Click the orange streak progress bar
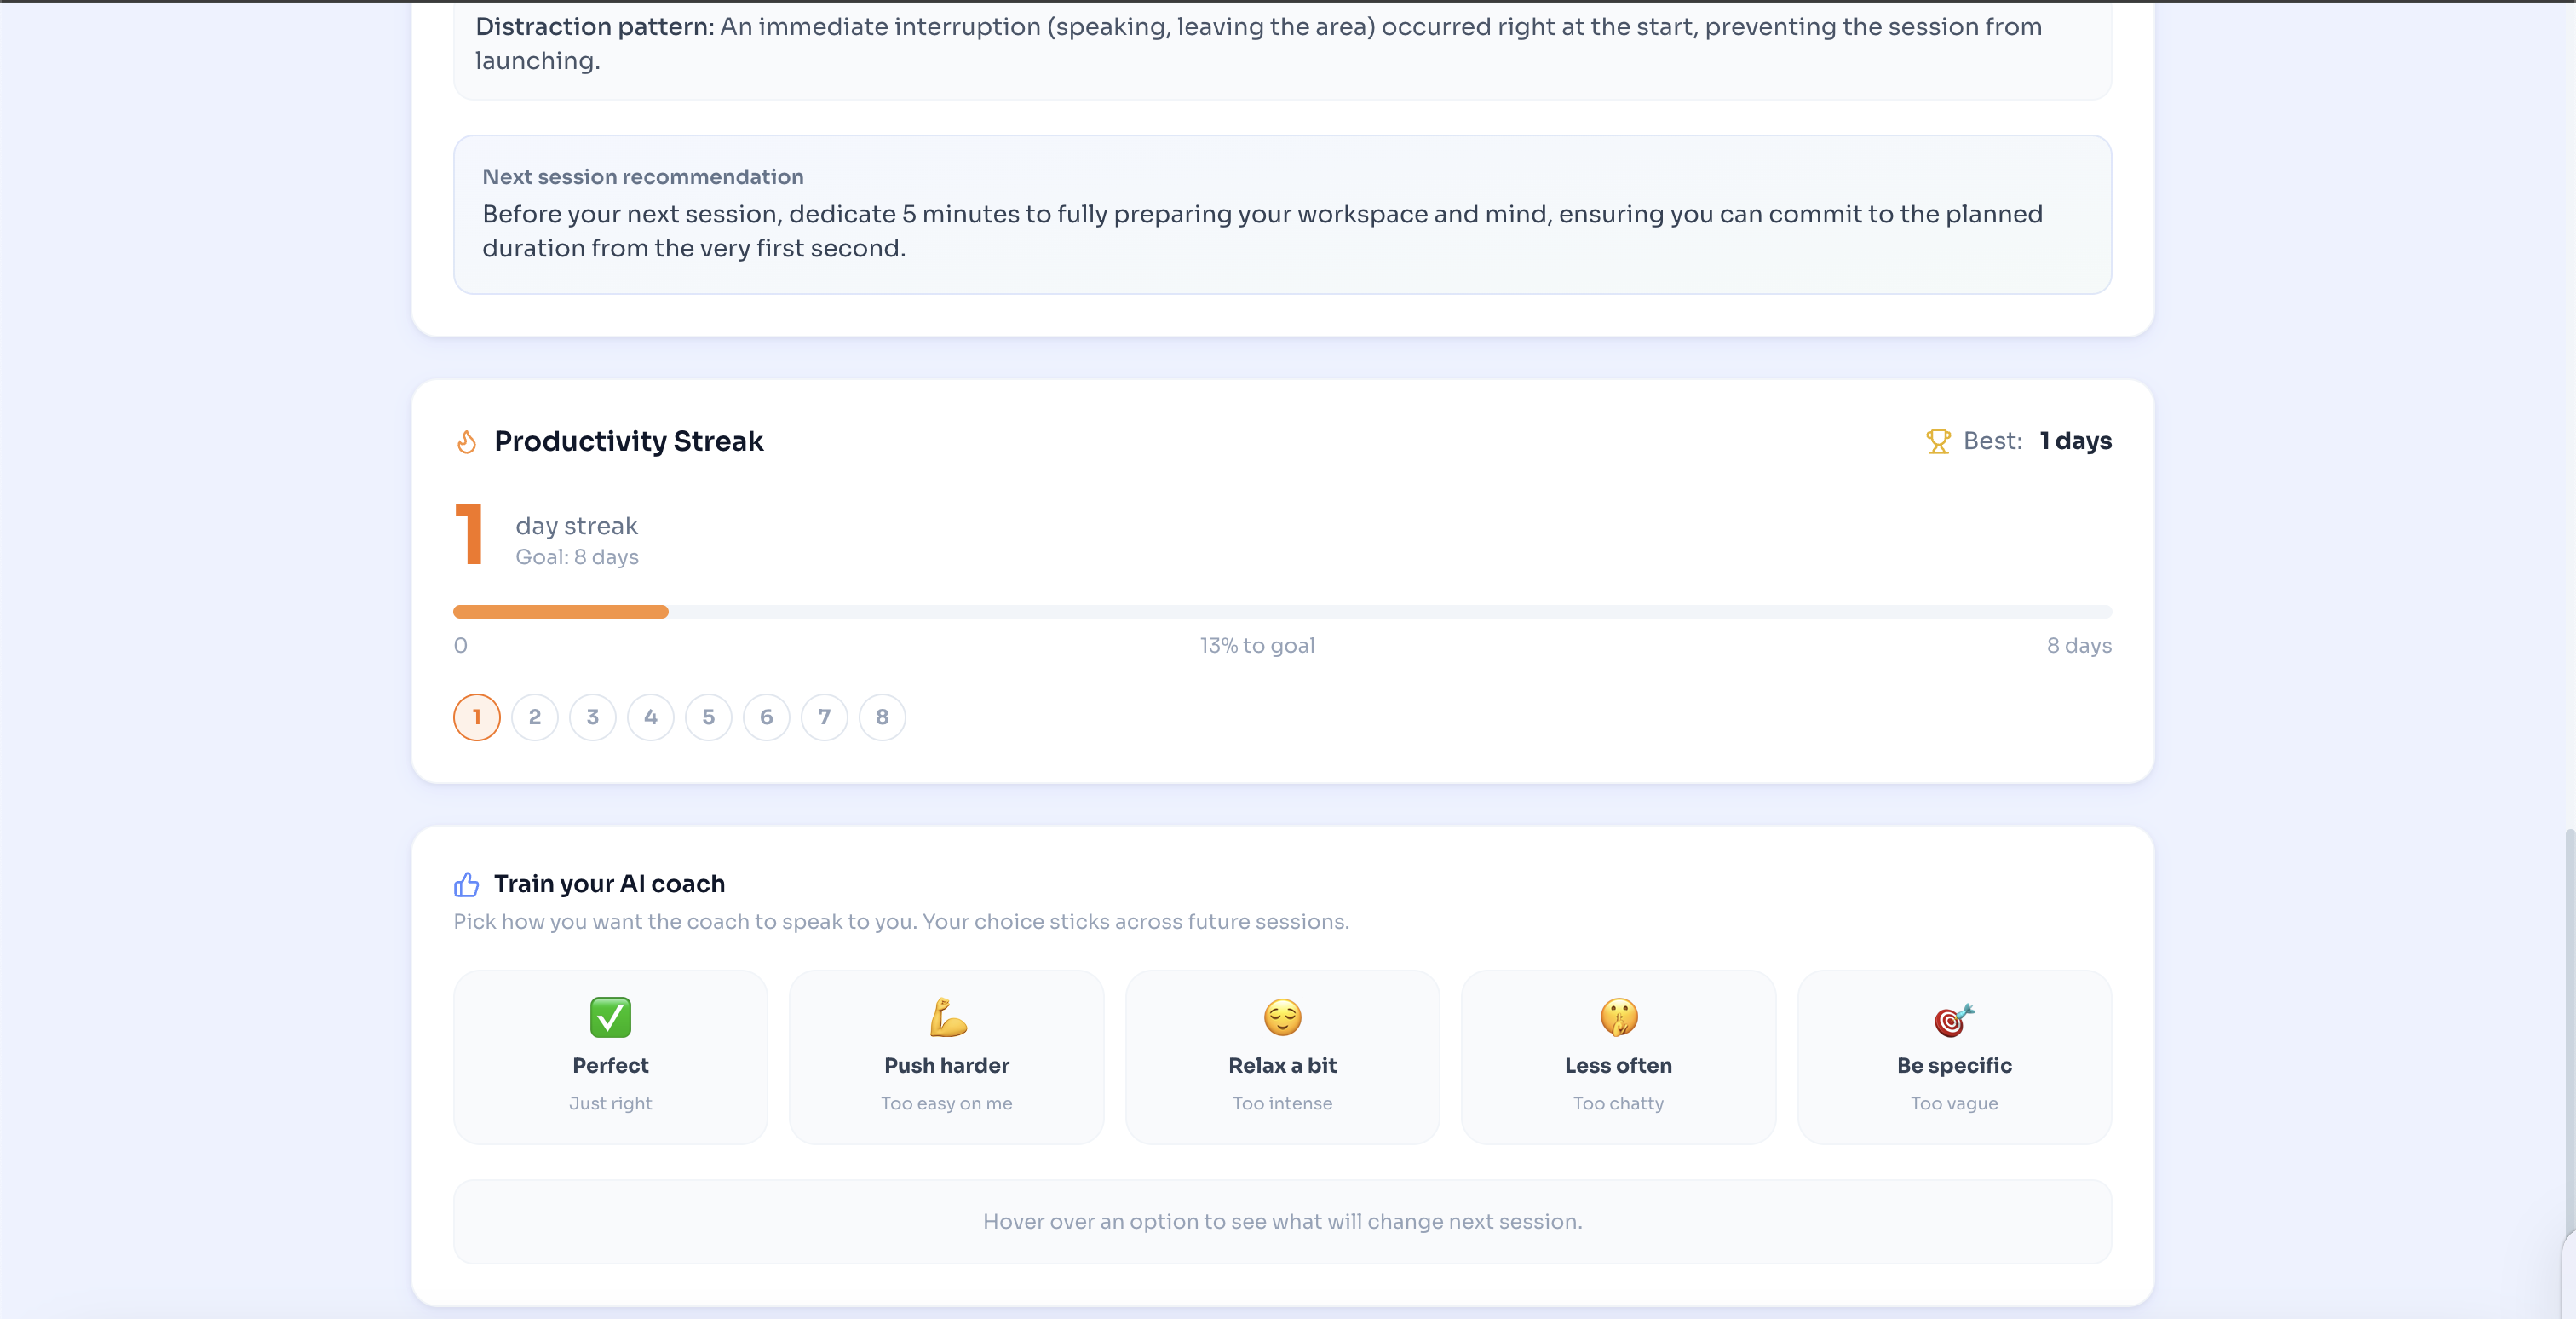The height and width of the screenshot is (1319, 2576). point(560,612)
